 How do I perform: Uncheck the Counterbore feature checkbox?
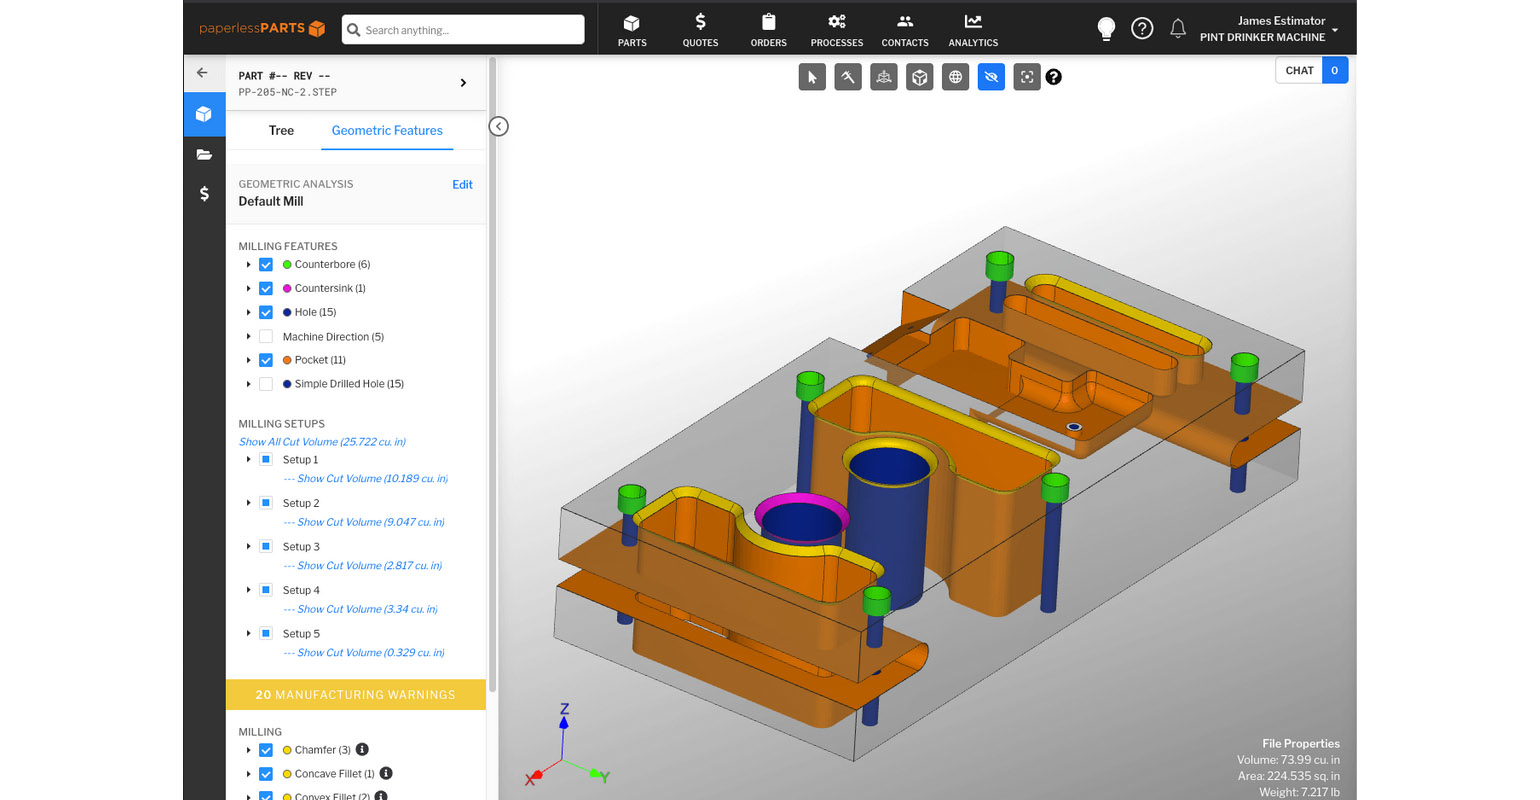point(266,264)
